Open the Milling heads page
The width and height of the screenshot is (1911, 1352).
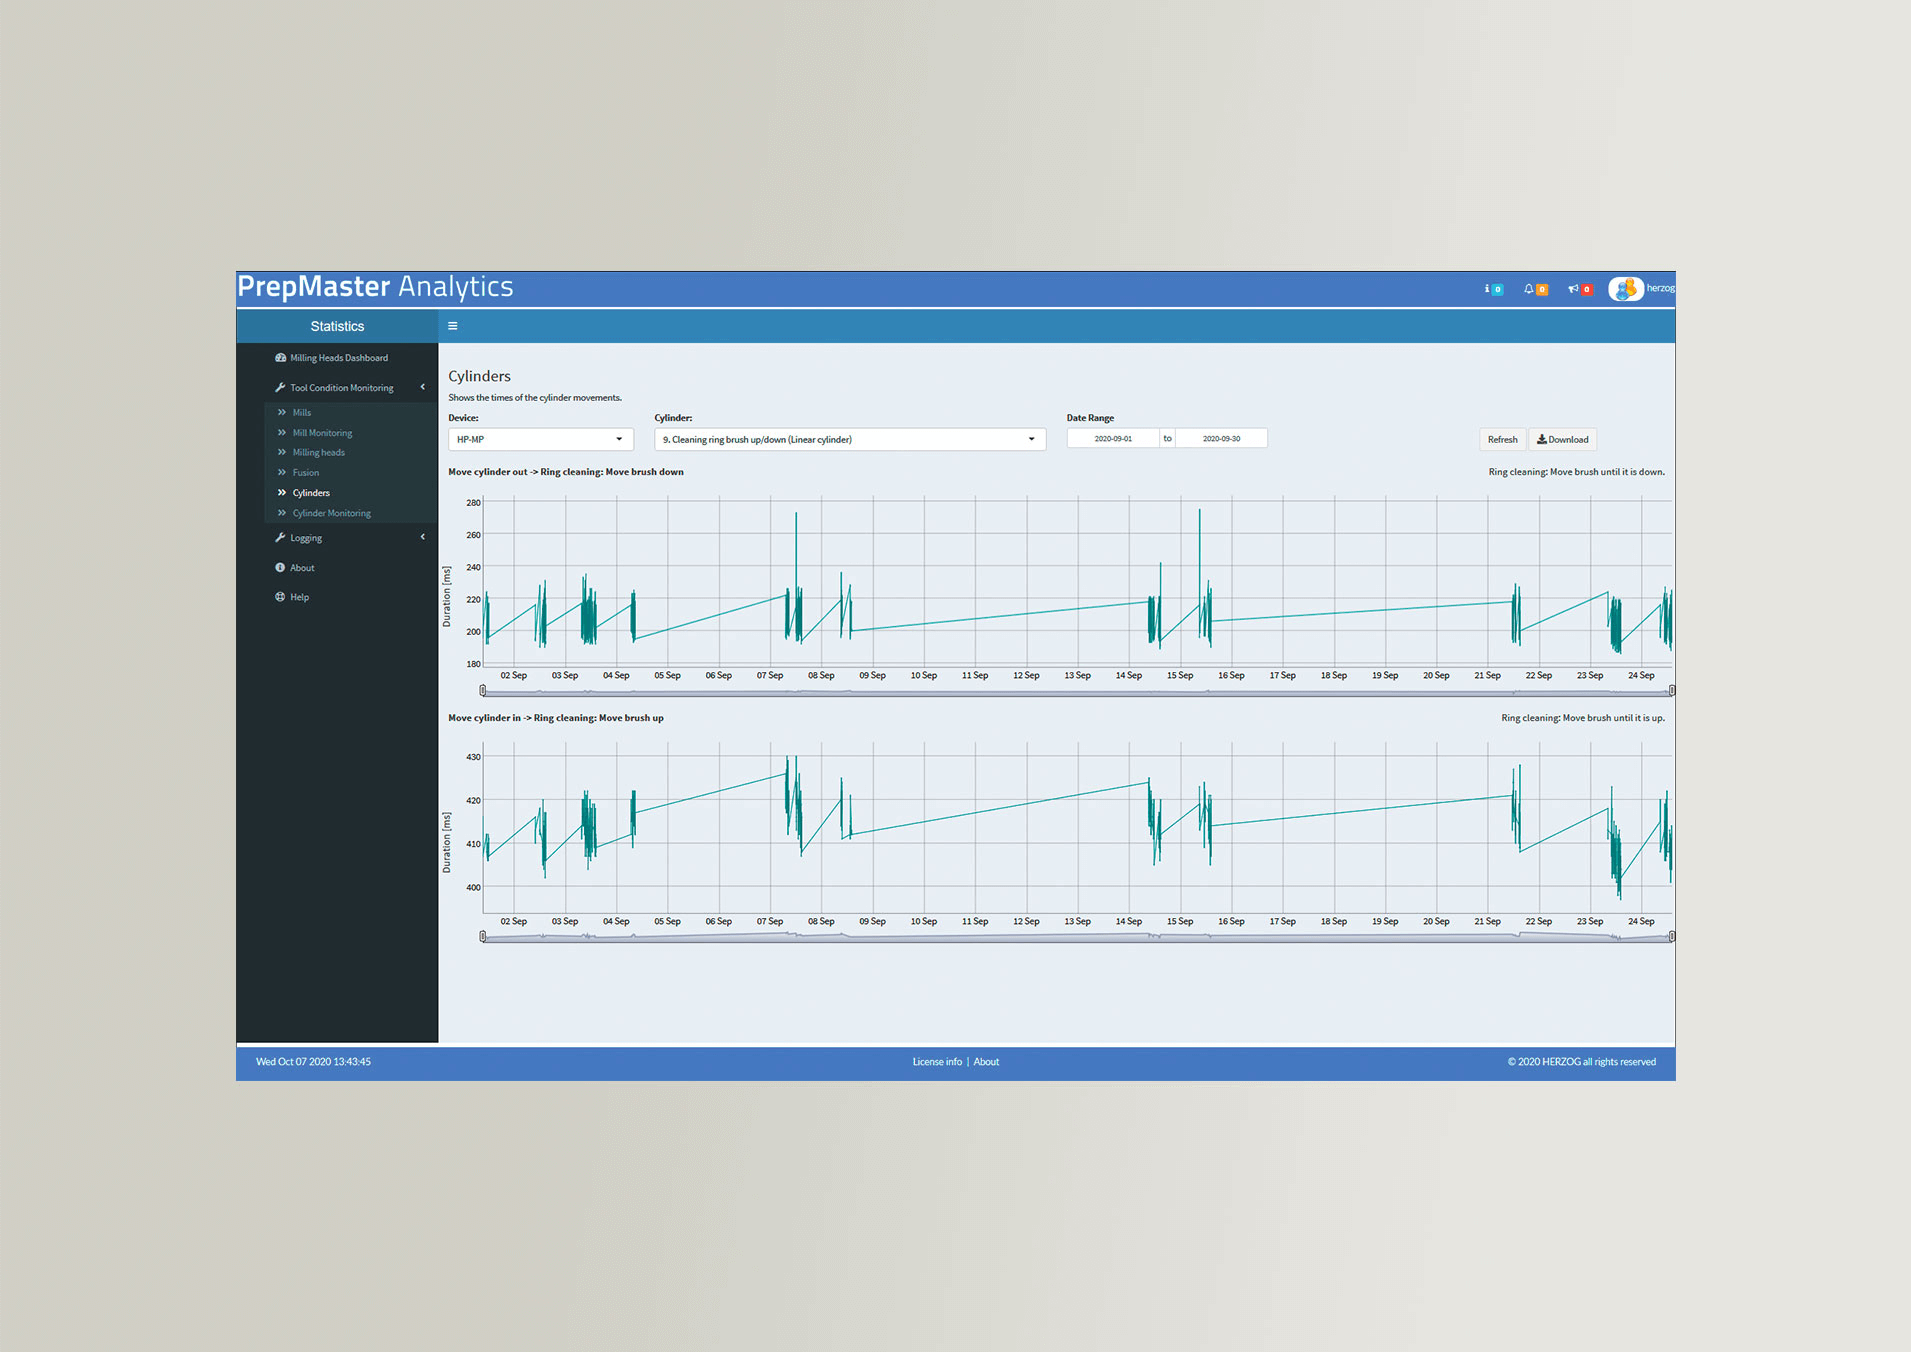click(x=318, y=452)
